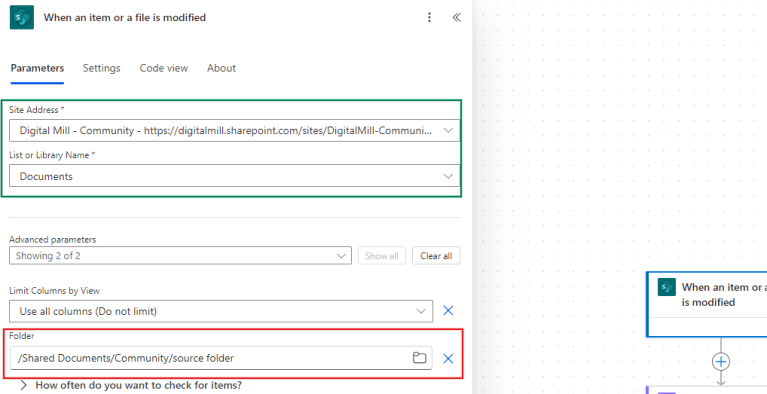767x394 pixels.
Task: Click the SharePoint icon in the panel header
Action: (x=22, y=18)
